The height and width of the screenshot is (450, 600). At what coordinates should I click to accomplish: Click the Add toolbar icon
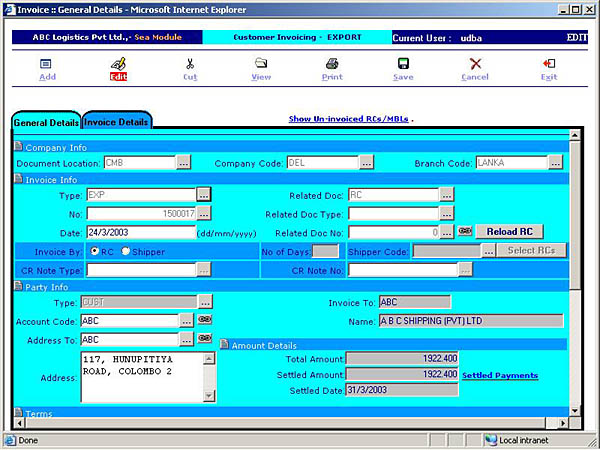(x=46, y=64)
